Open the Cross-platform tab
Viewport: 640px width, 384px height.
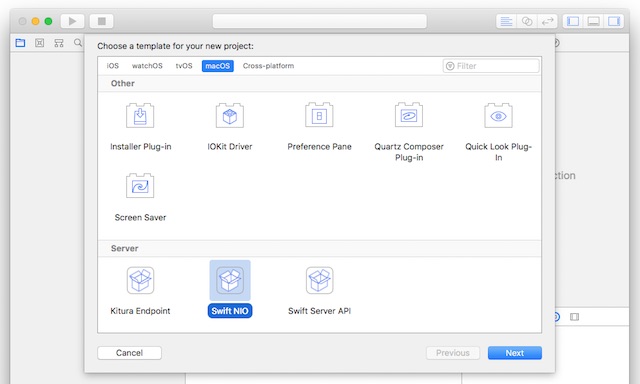[268, 66]
